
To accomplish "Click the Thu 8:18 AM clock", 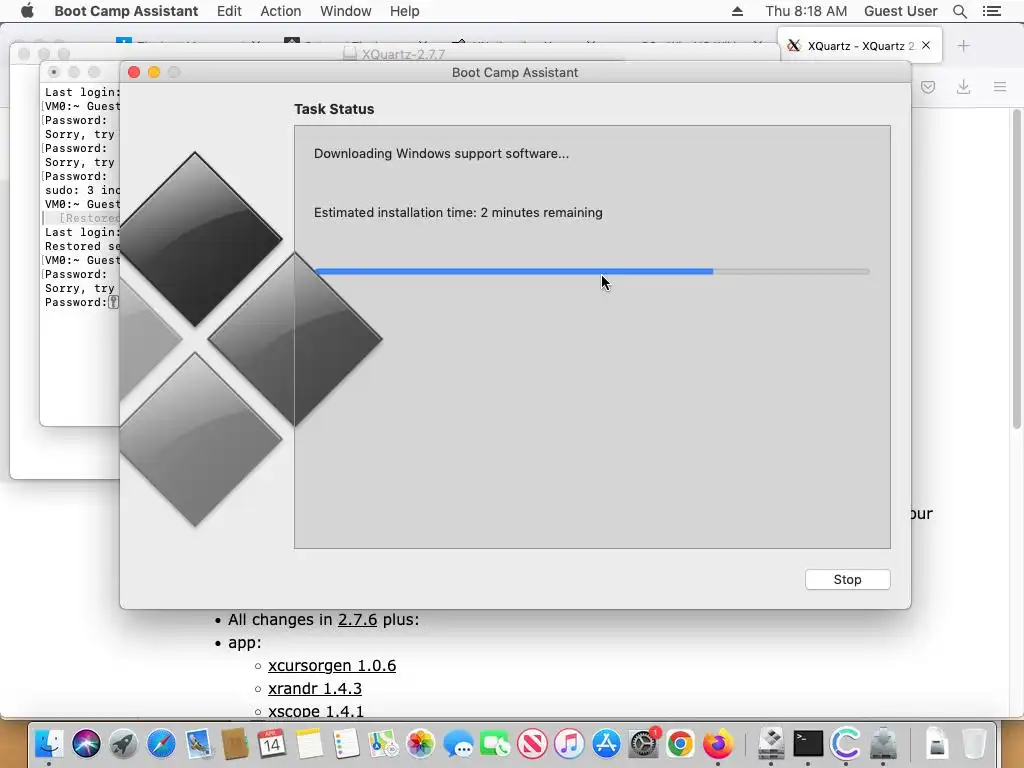I will point(806,11).
